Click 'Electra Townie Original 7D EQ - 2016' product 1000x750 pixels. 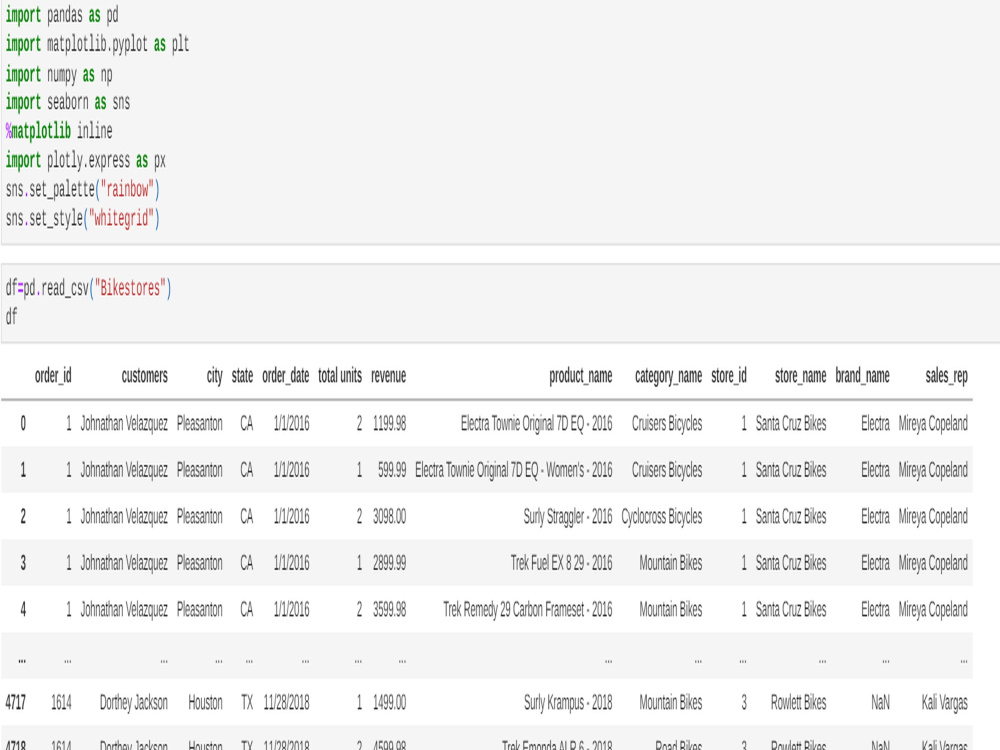coord(536,423)
